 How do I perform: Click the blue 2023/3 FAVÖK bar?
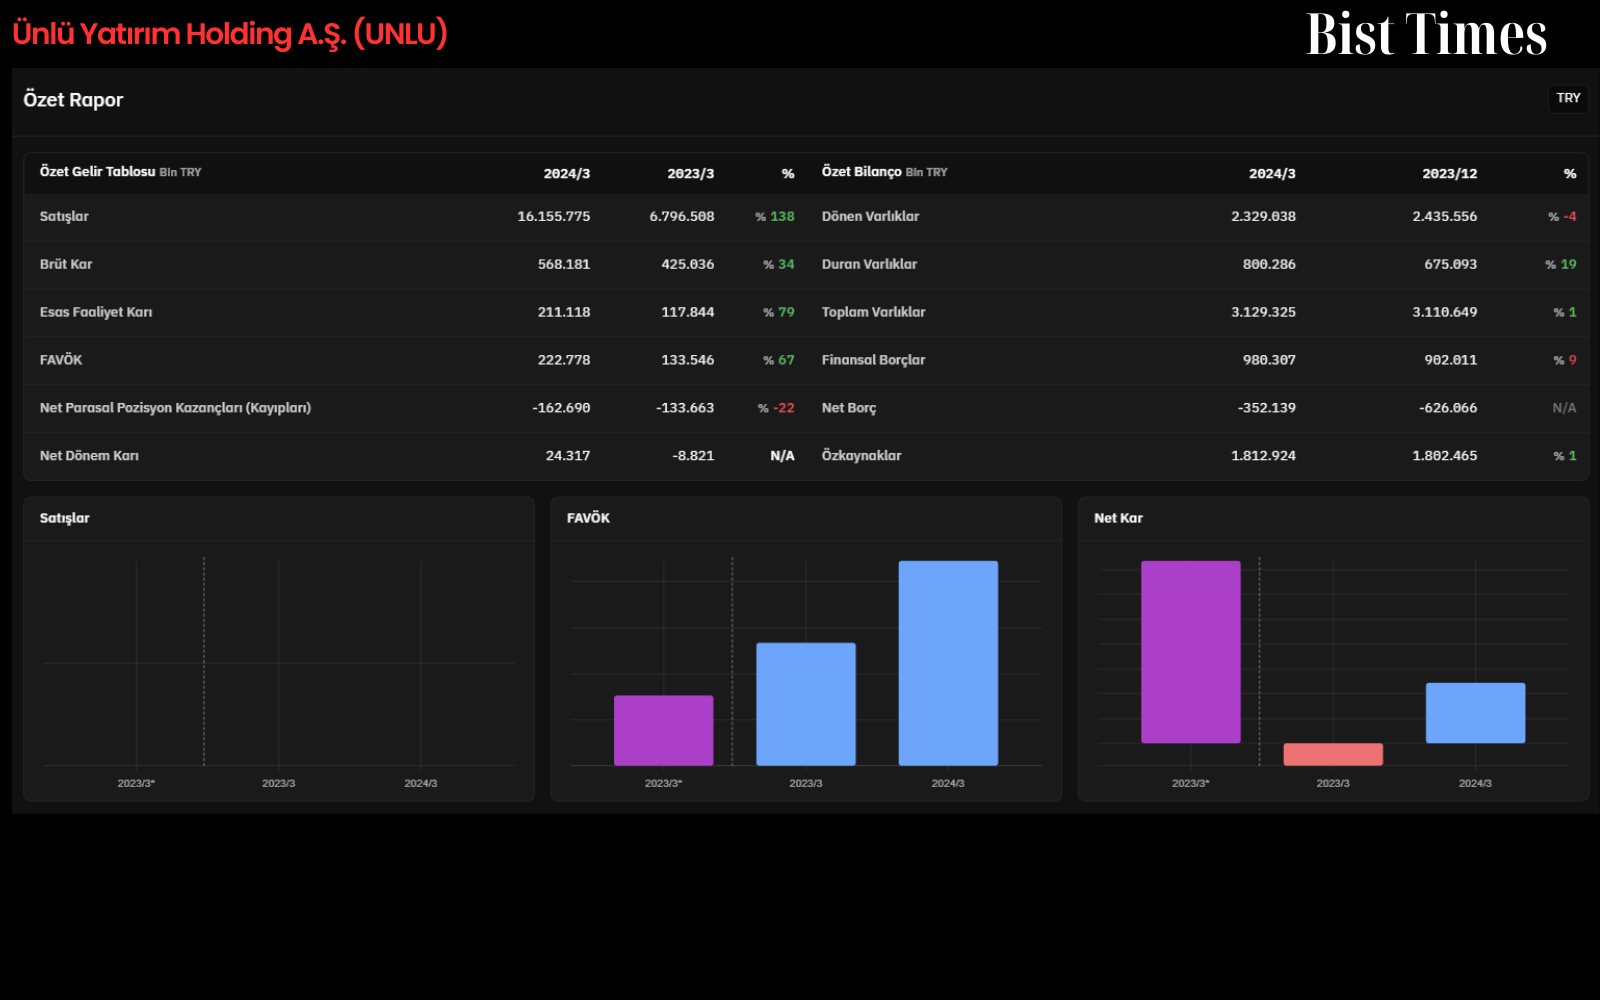(806, 704)
